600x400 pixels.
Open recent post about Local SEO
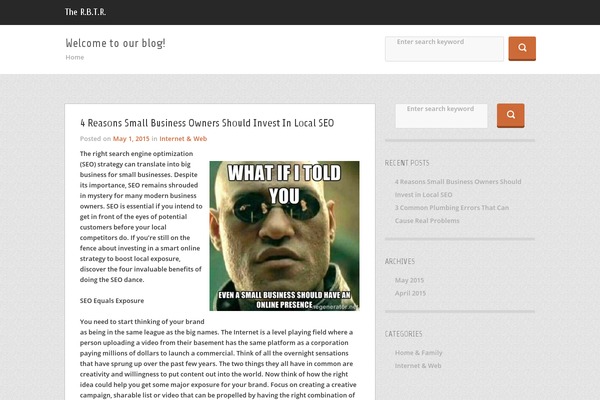(x=458, y=188)
